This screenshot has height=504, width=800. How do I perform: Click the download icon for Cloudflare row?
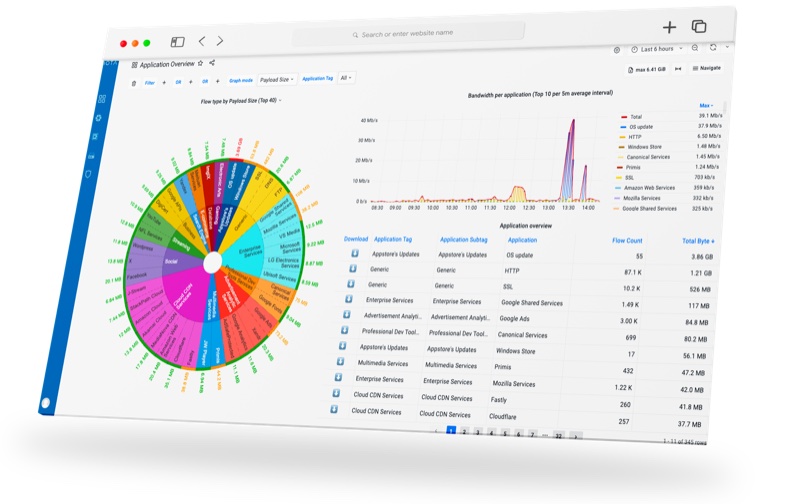(x=333, y=410)
